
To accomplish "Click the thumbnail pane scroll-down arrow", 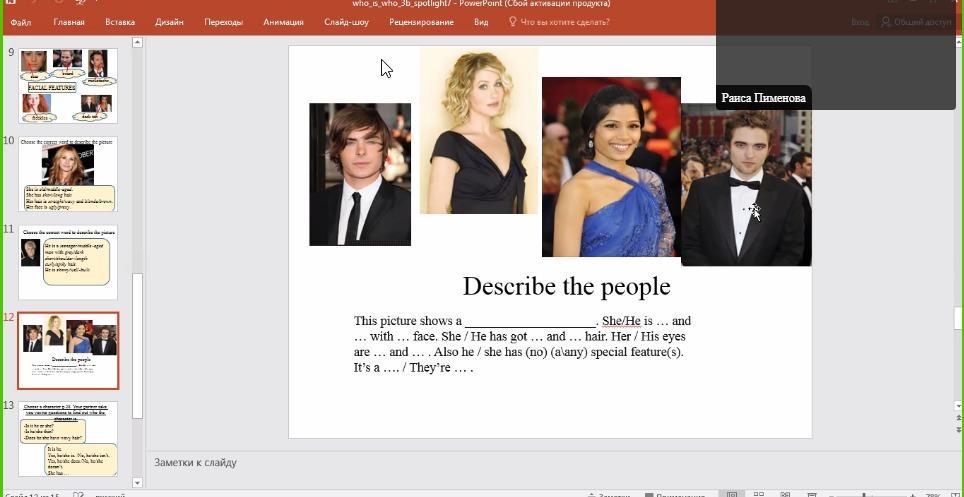I will point(137,483).
